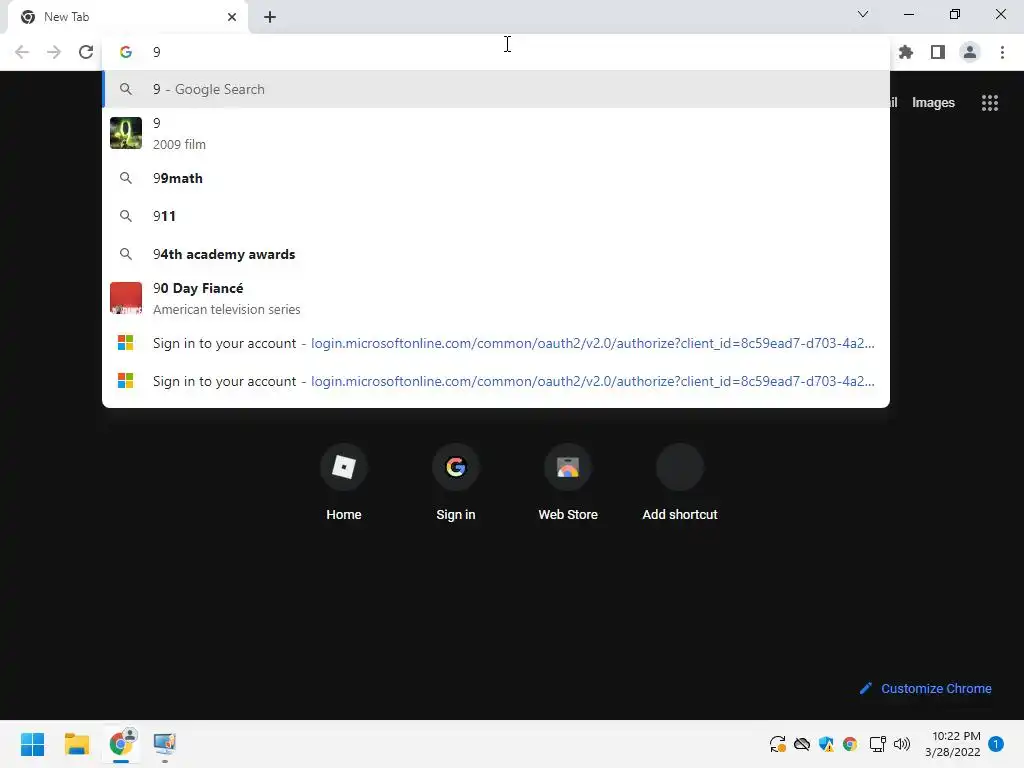Open the notification badge showing 1
Viewport: 1024px width, 768px height.
(x=996, y=744)
